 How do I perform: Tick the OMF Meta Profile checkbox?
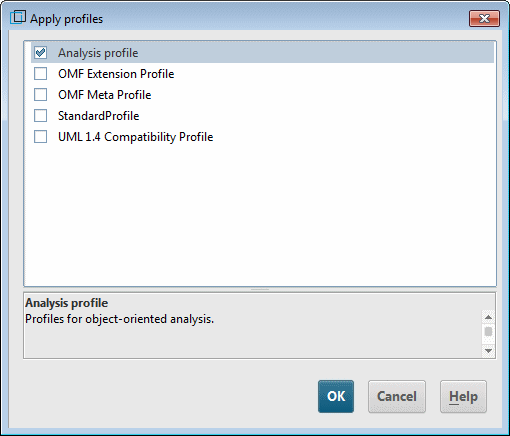[x=40, y=95]
